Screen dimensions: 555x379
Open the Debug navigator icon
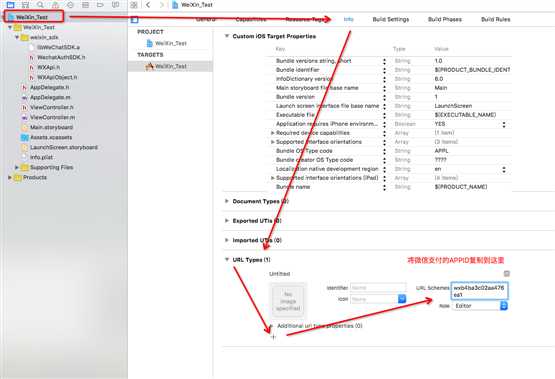pos(85,5)
